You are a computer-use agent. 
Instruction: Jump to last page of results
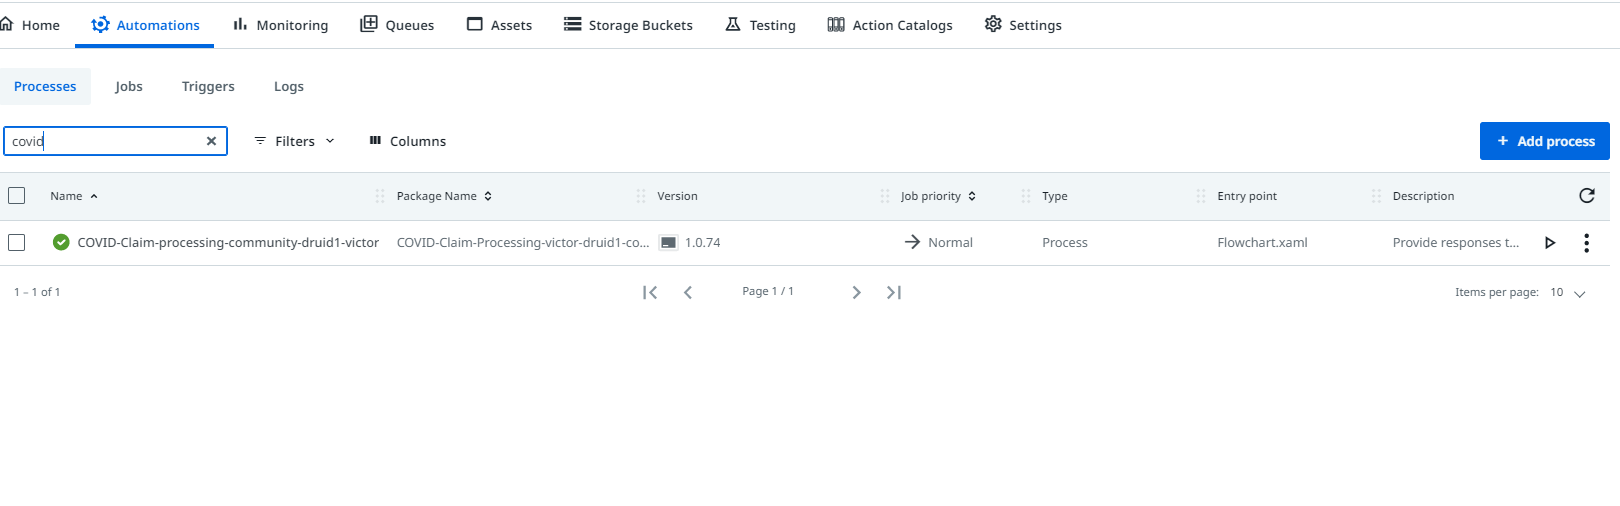(894, 292)
